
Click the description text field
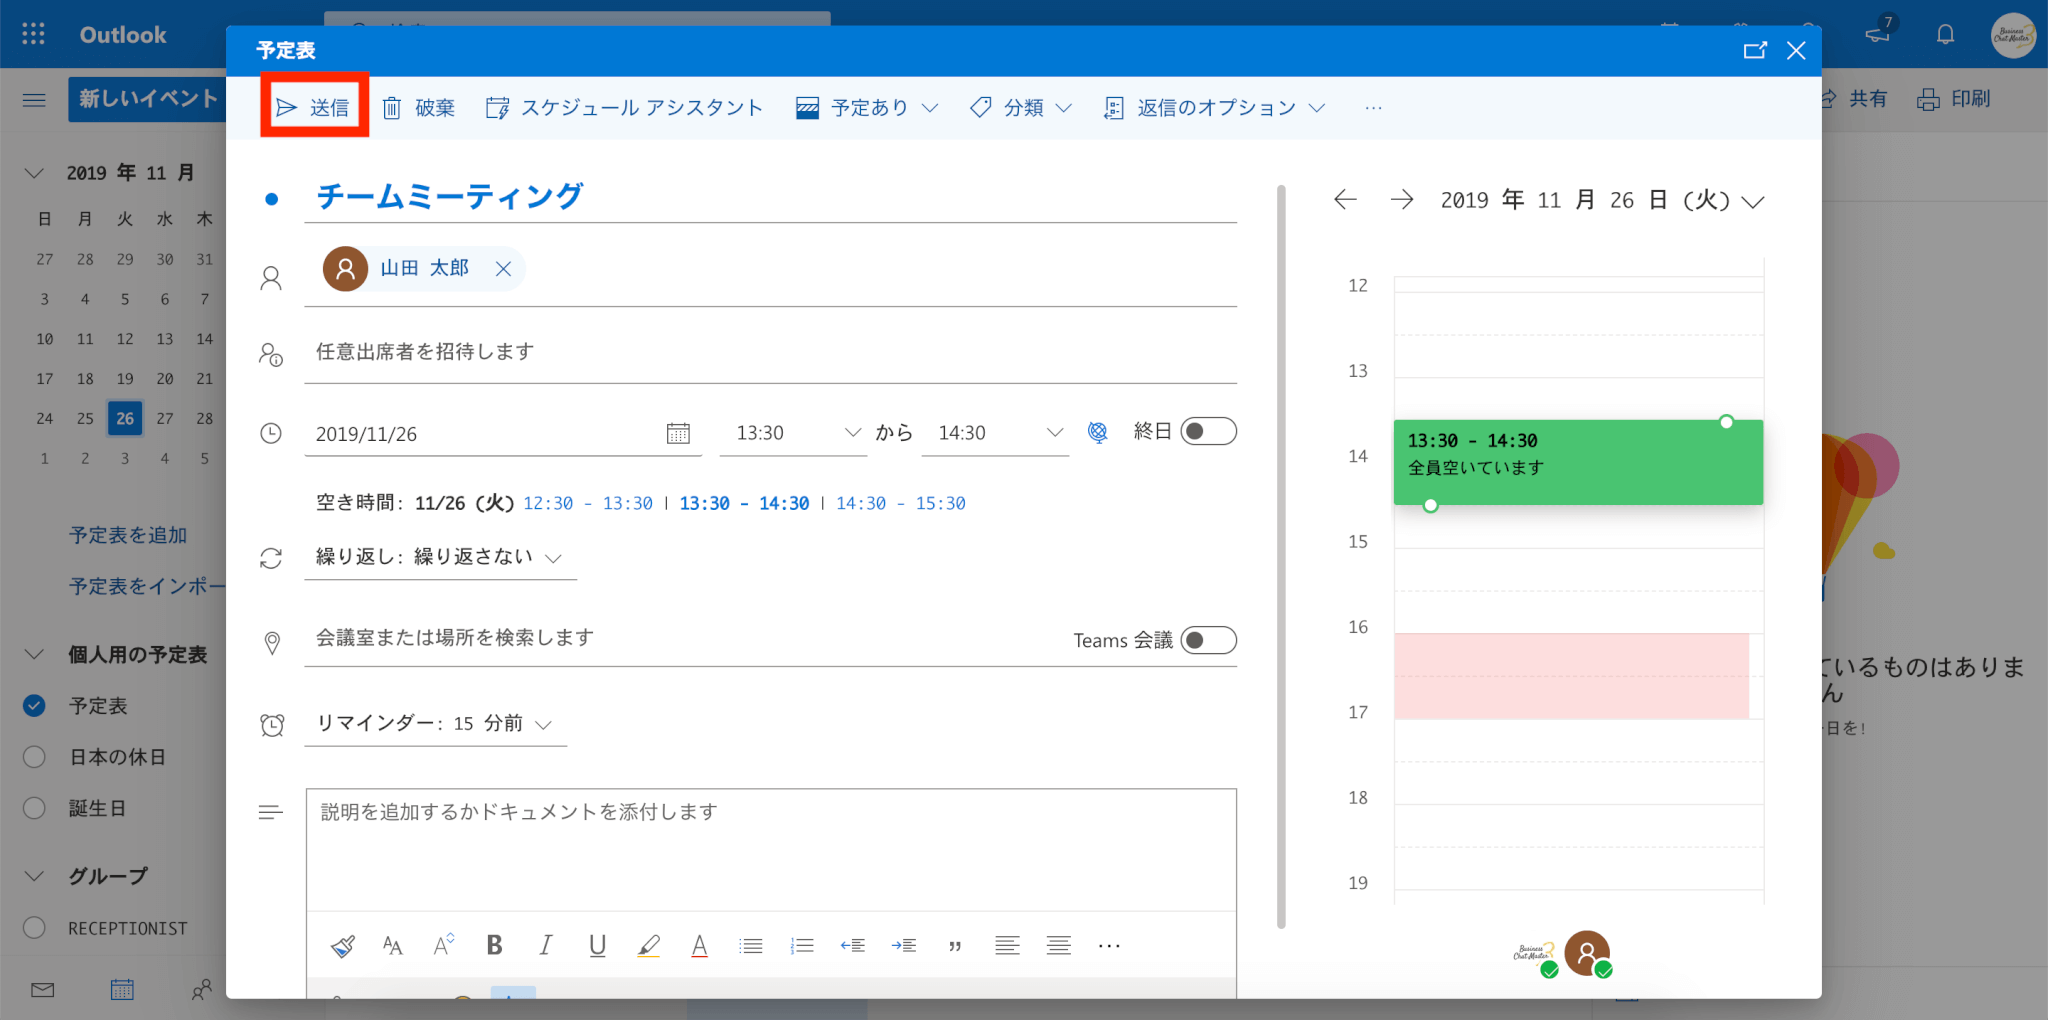tap(770, 848)
